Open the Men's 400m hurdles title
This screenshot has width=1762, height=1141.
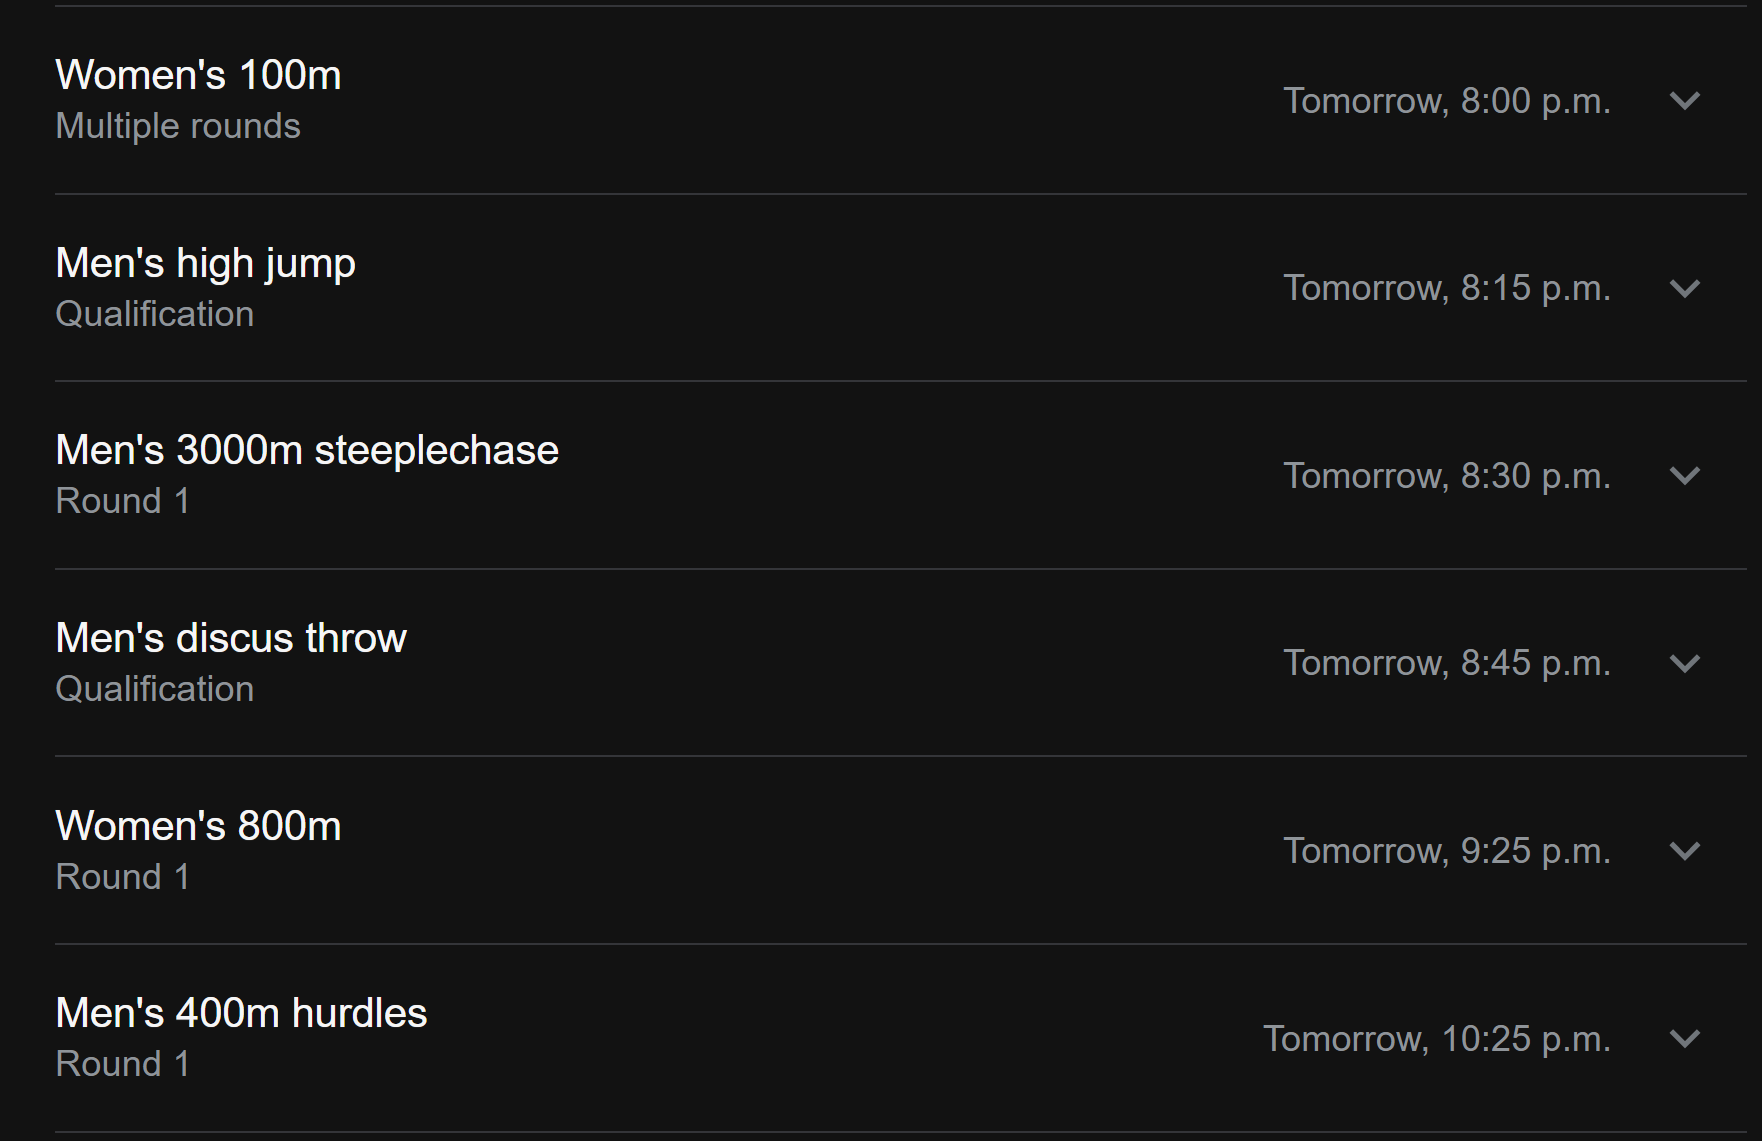pyautogui.click(x=241, y=1013)
